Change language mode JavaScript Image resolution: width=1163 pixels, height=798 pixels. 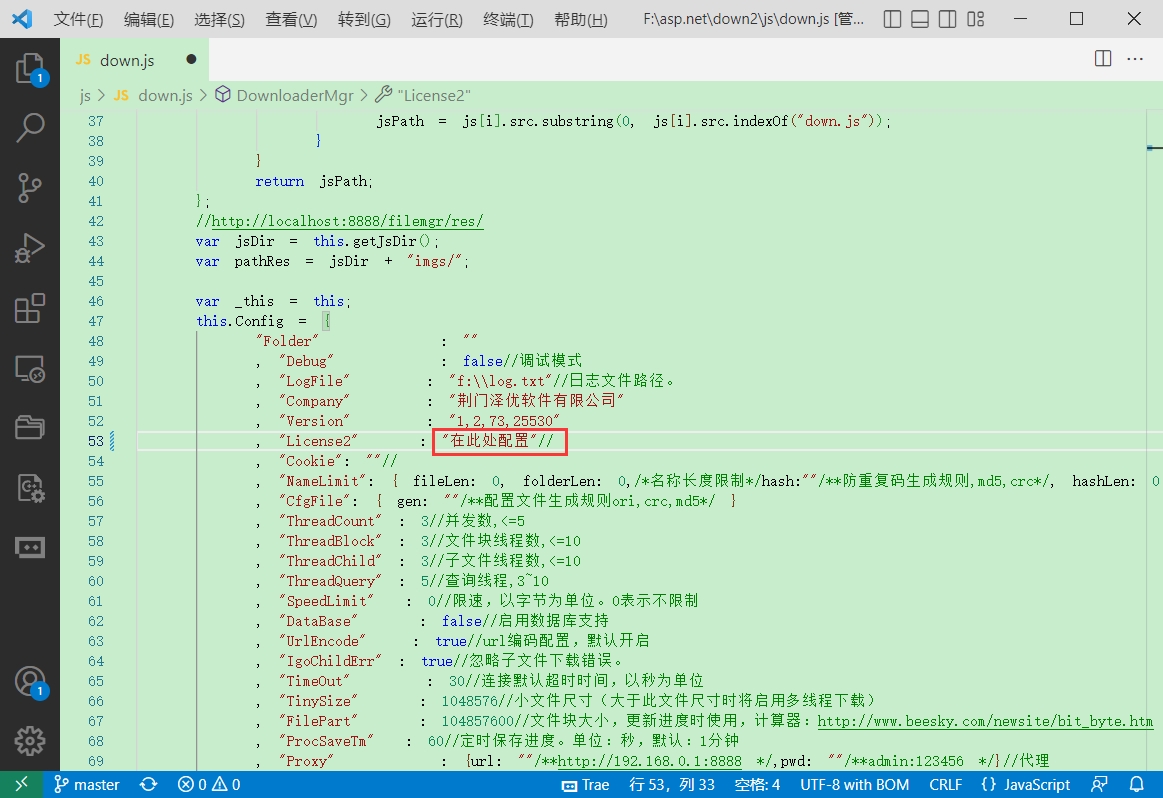click(x=1026, y=784)
